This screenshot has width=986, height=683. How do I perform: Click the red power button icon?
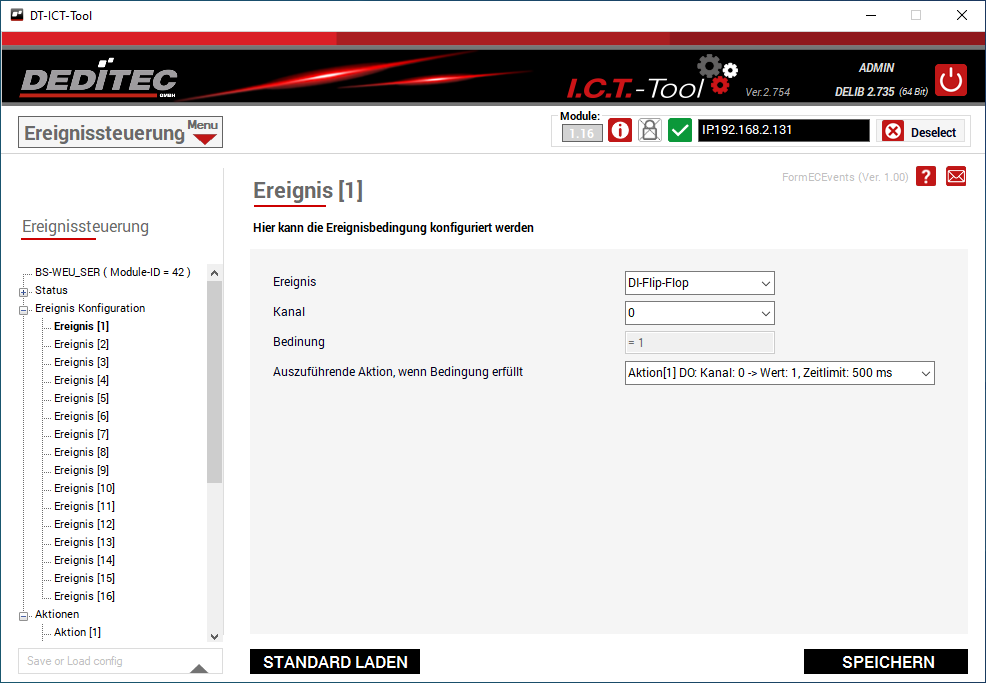(x=950, y=80)
